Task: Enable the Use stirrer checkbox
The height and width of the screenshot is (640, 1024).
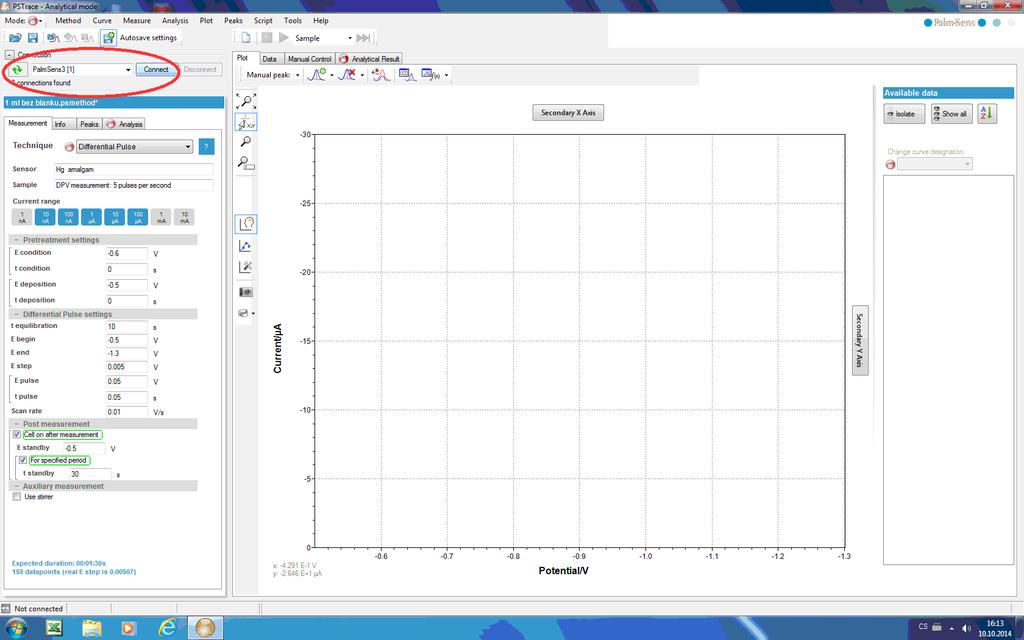Action: pyautogui.click(x=16, y=497)
